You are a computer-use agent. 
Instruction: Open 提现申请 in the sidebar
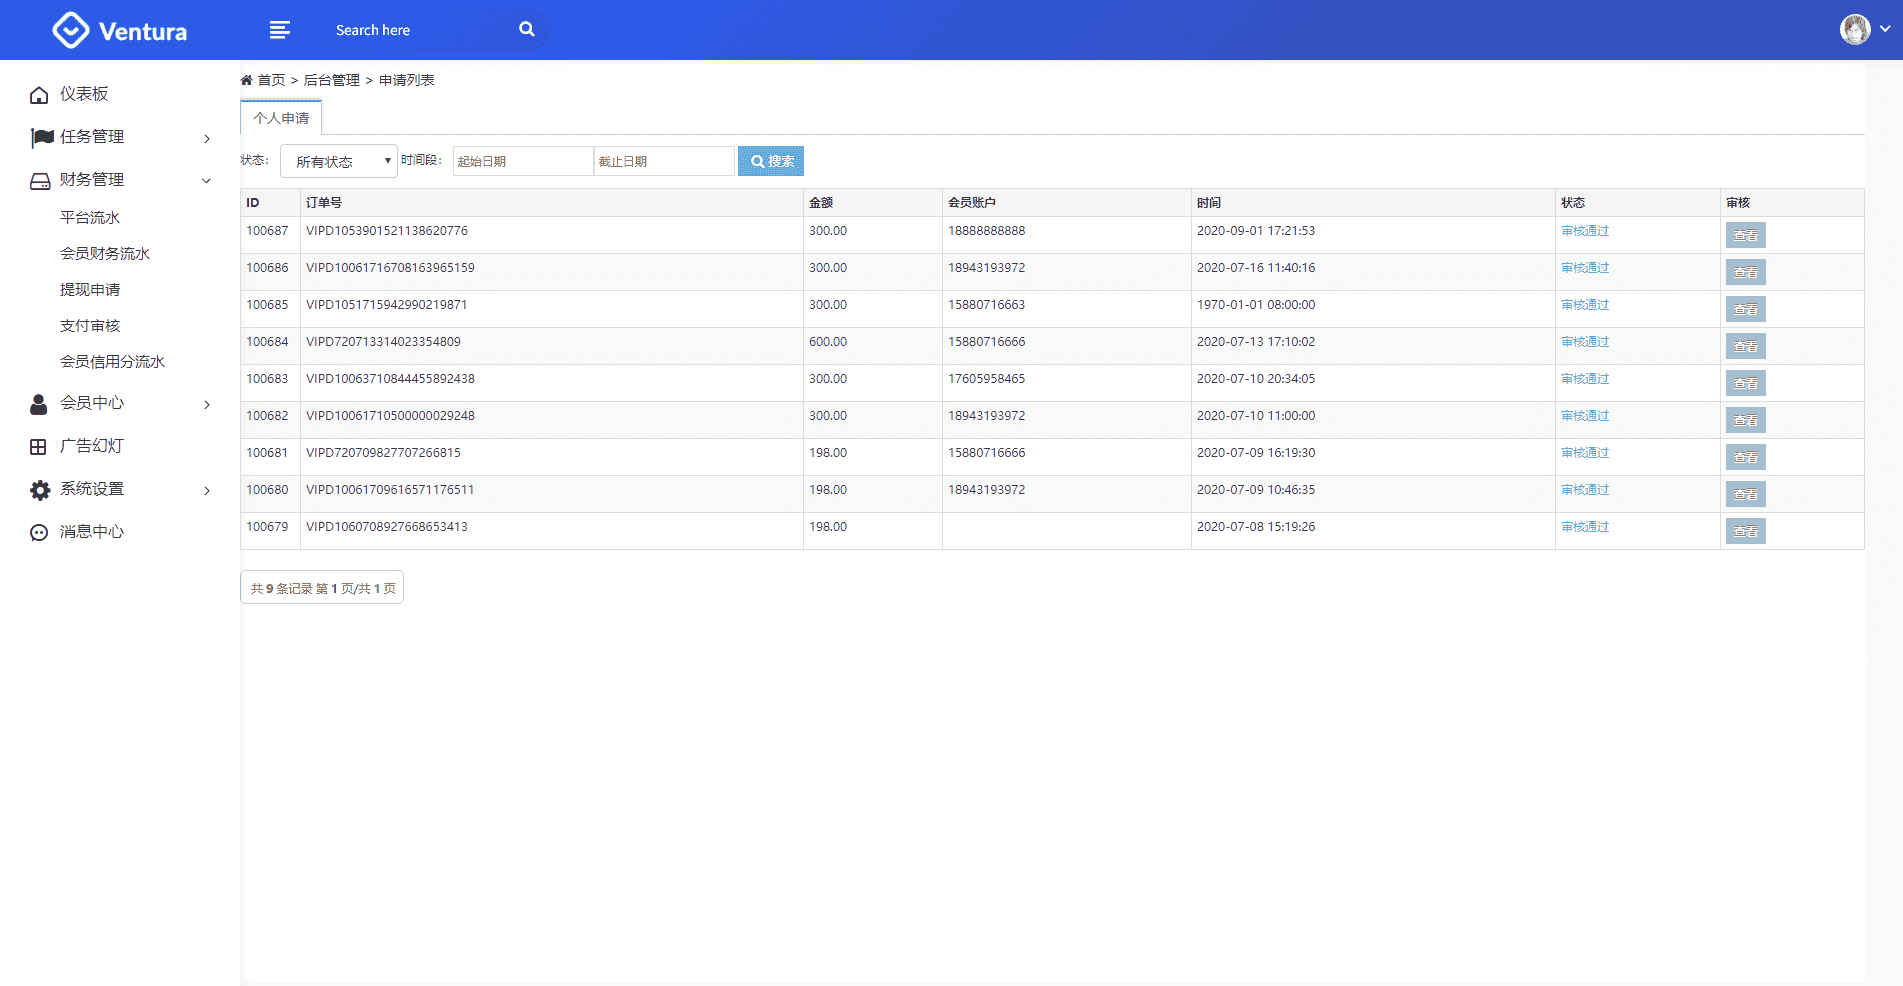coord(90,290)
